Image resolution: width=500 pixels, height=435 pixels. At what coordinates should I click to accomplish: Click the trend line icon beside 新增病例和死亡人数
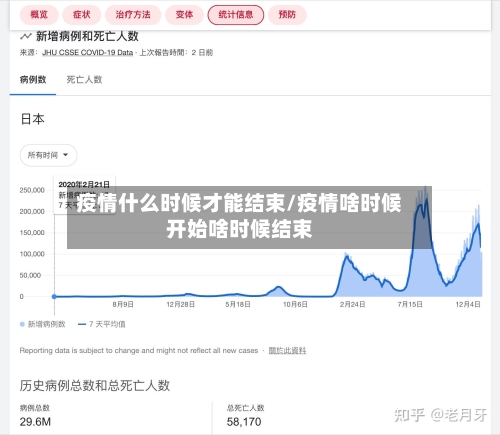(x=26, y=36)
